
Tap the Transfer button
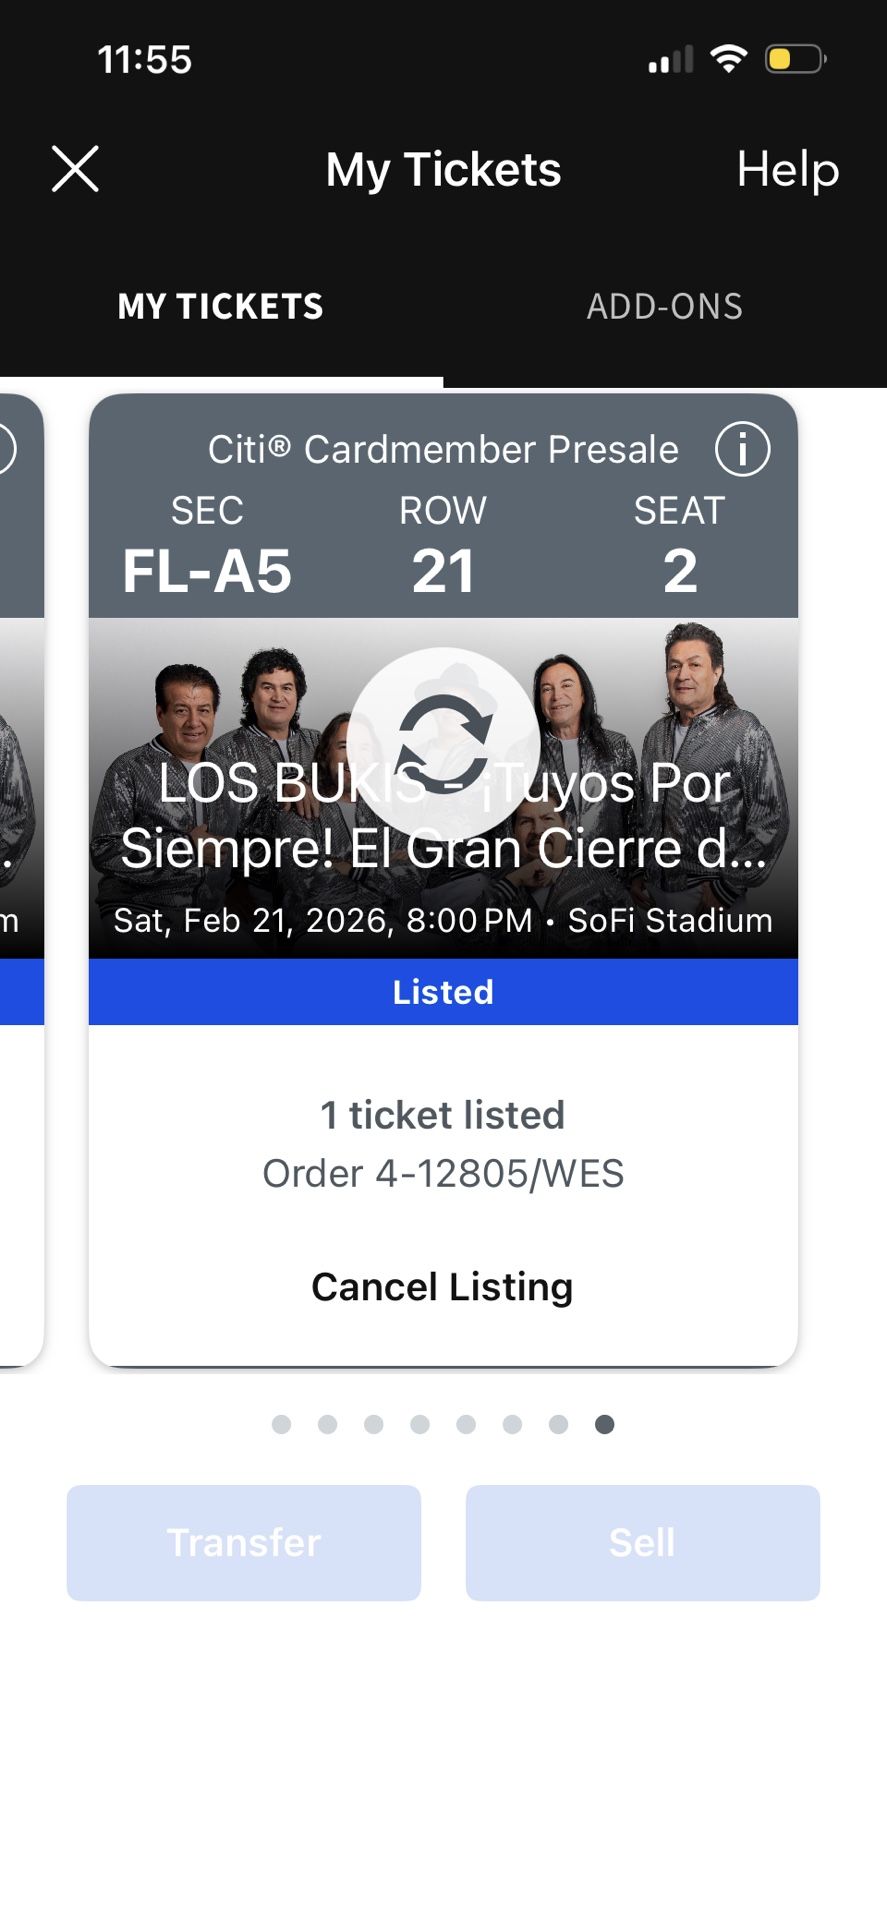(x=244, y=1542)
